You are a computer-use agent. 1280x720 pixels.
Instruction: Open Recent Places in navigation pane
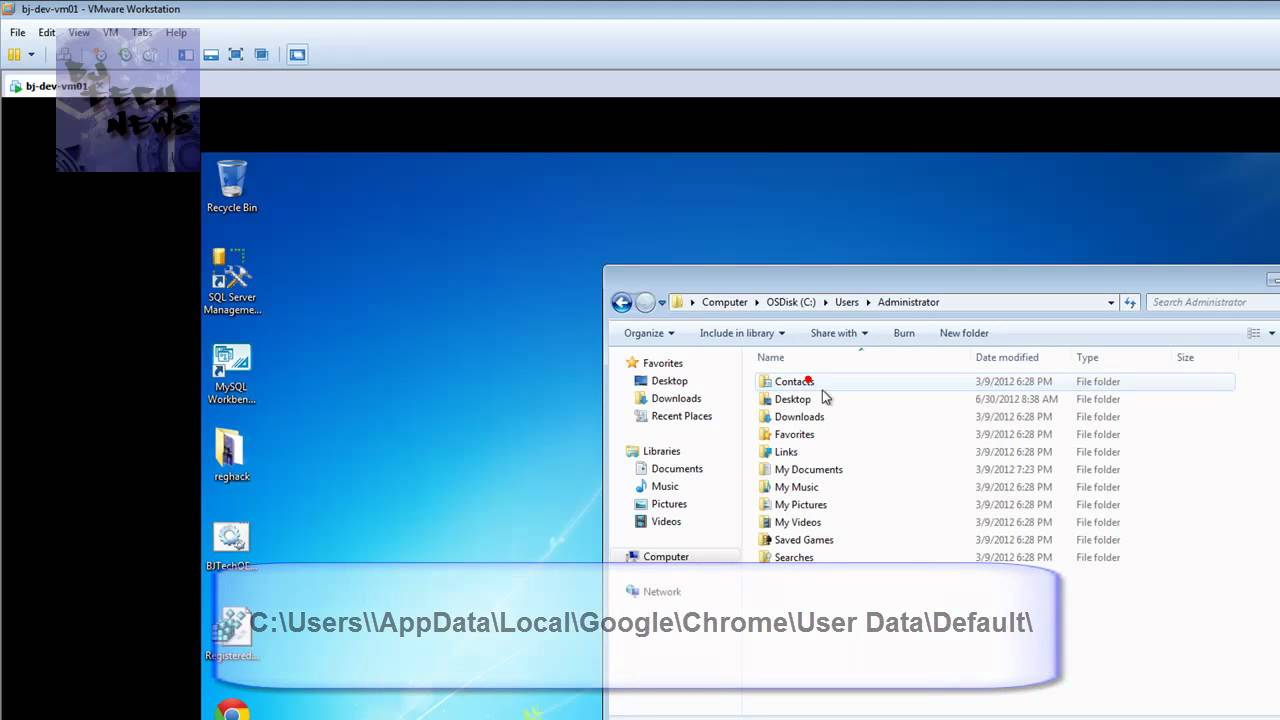(x=673, y=416)
